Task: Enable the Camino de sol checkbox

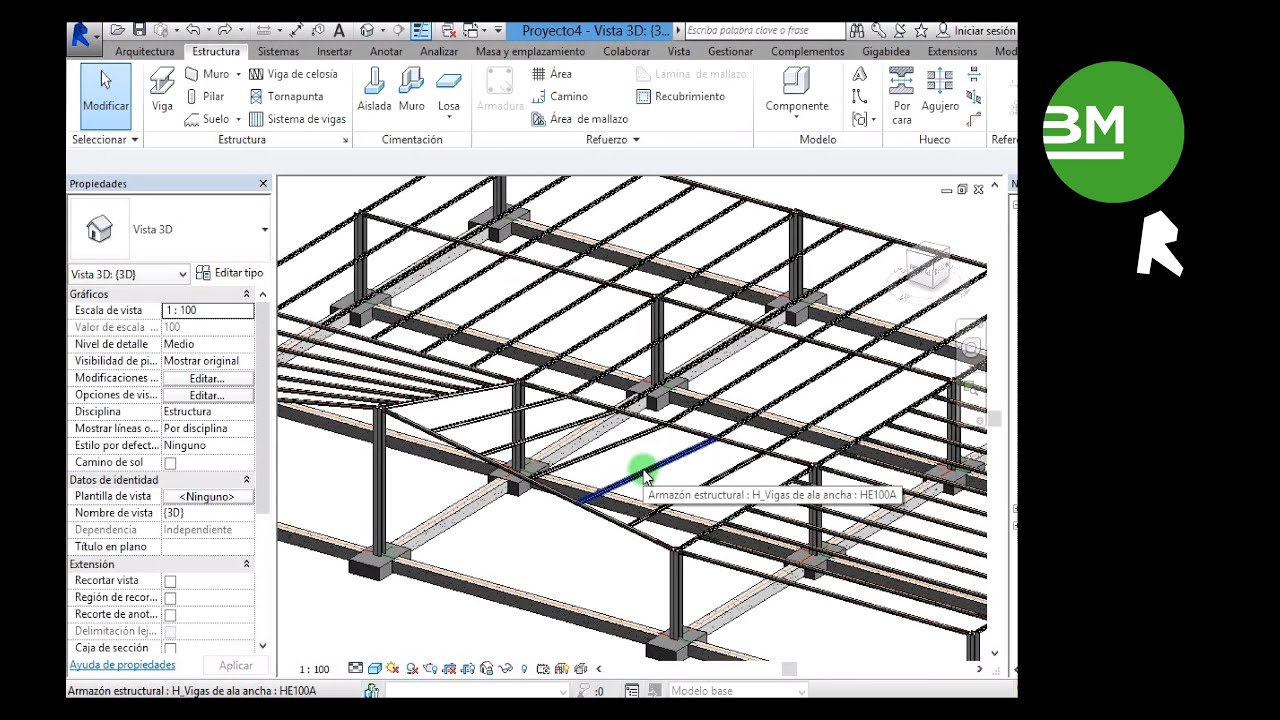Action: (x=170, y=463)
